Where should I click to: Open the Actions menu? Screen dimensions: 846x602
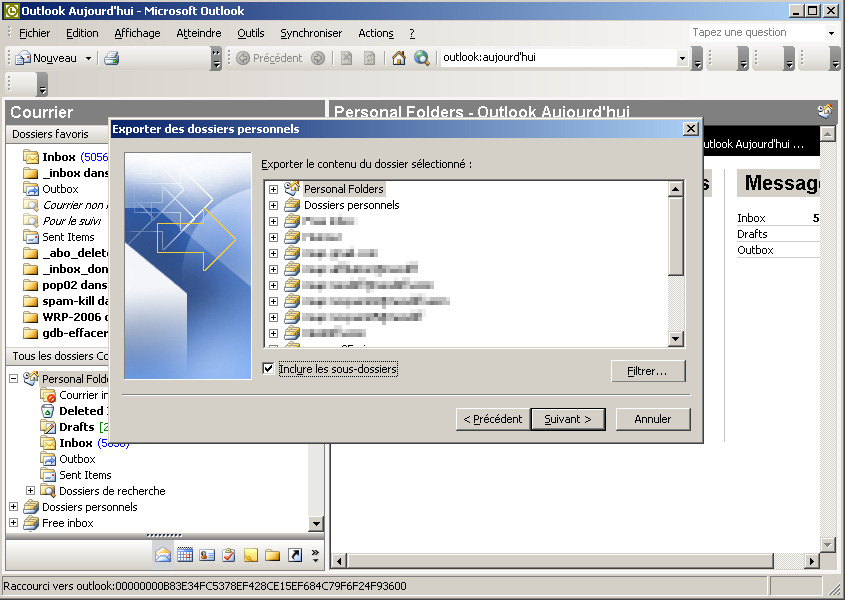376,33
